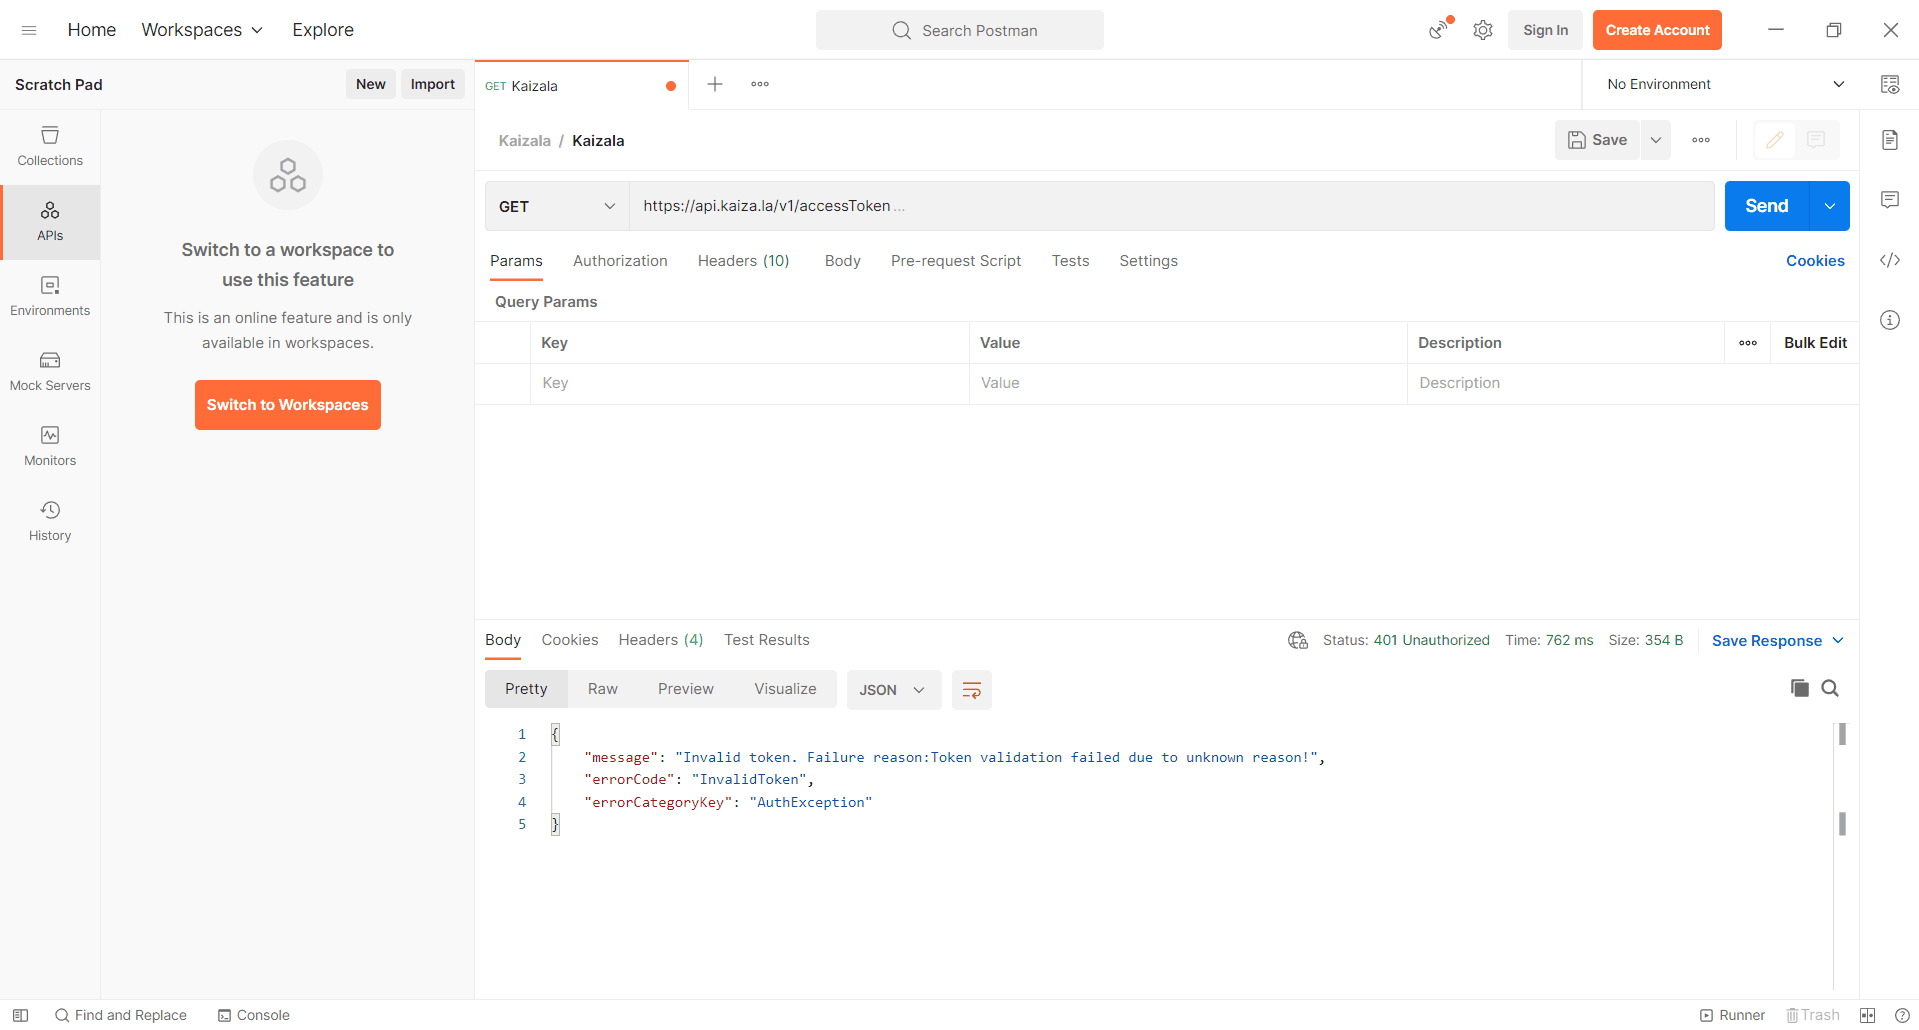Screen dimensions: 1919x1030
Task: Open the HTTP method GET dropdown
Action: (557, 206)
